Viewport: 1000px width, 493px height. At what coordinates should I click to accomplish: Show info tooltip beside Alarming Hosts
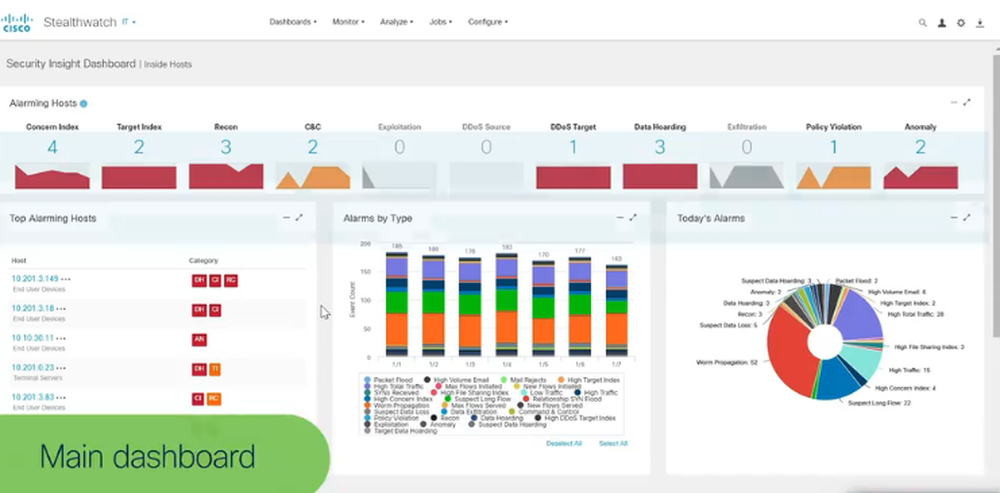tap(84, 103)
